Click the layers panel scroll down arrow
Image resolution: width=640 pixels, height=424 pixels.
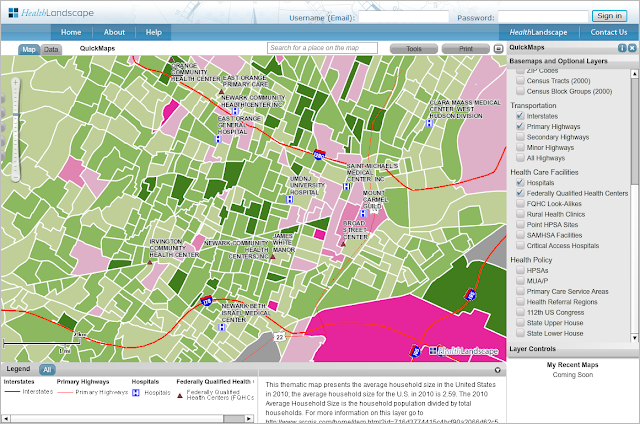[634, 338]
